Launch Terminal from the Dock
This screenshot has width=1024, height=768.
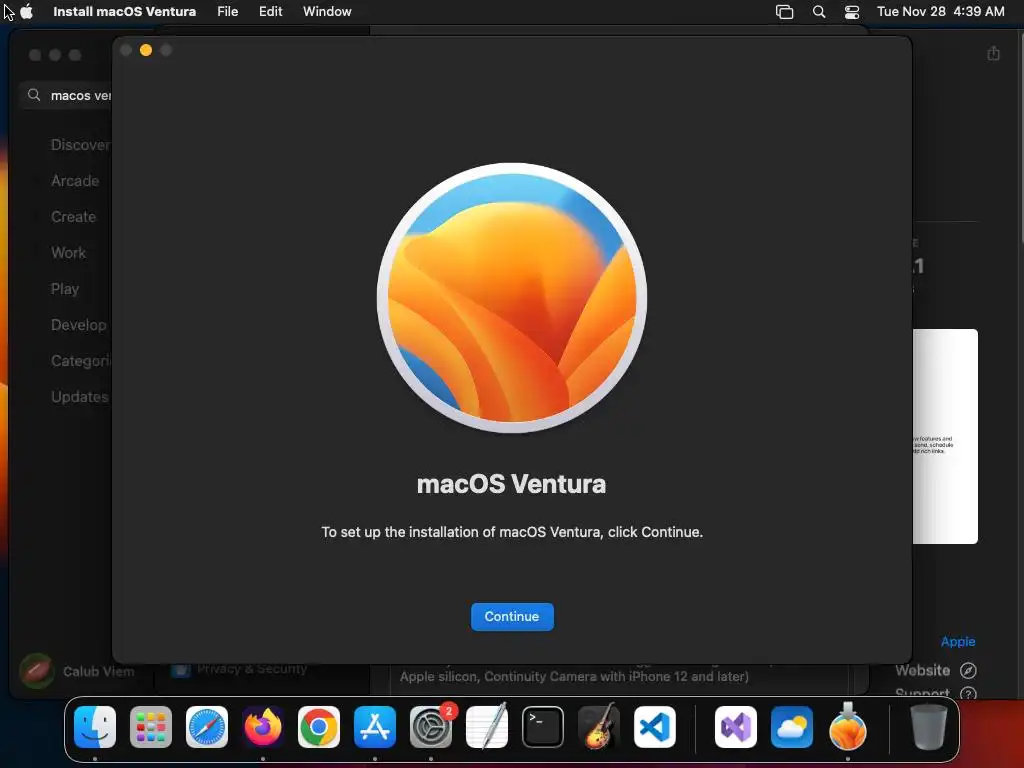click(543, 727)
